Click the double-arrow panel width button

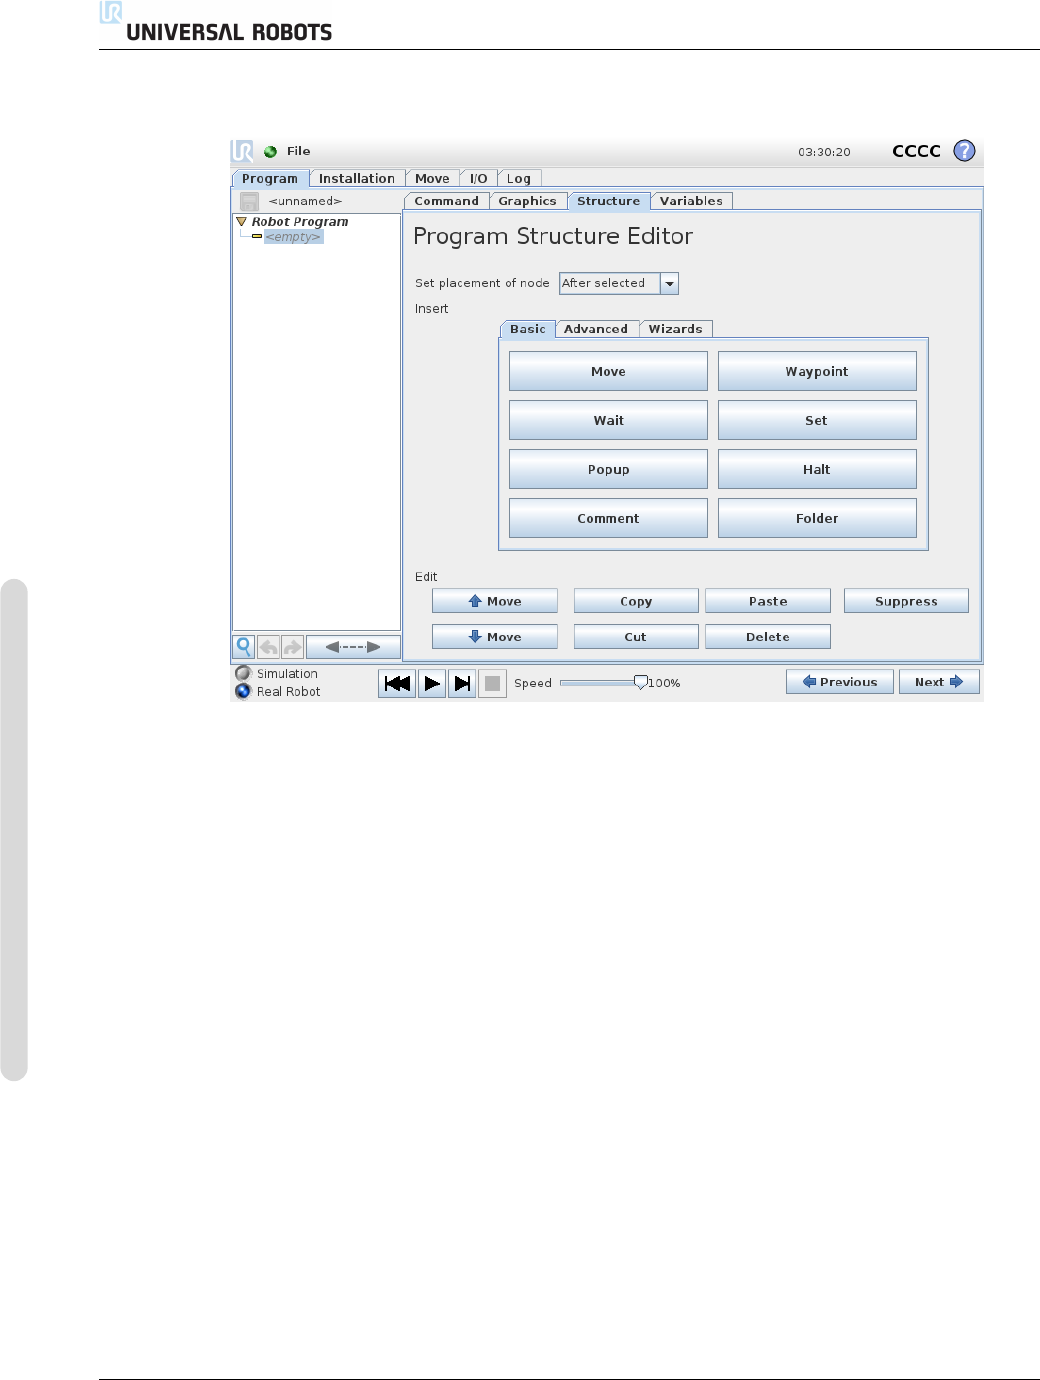(353, 646)
